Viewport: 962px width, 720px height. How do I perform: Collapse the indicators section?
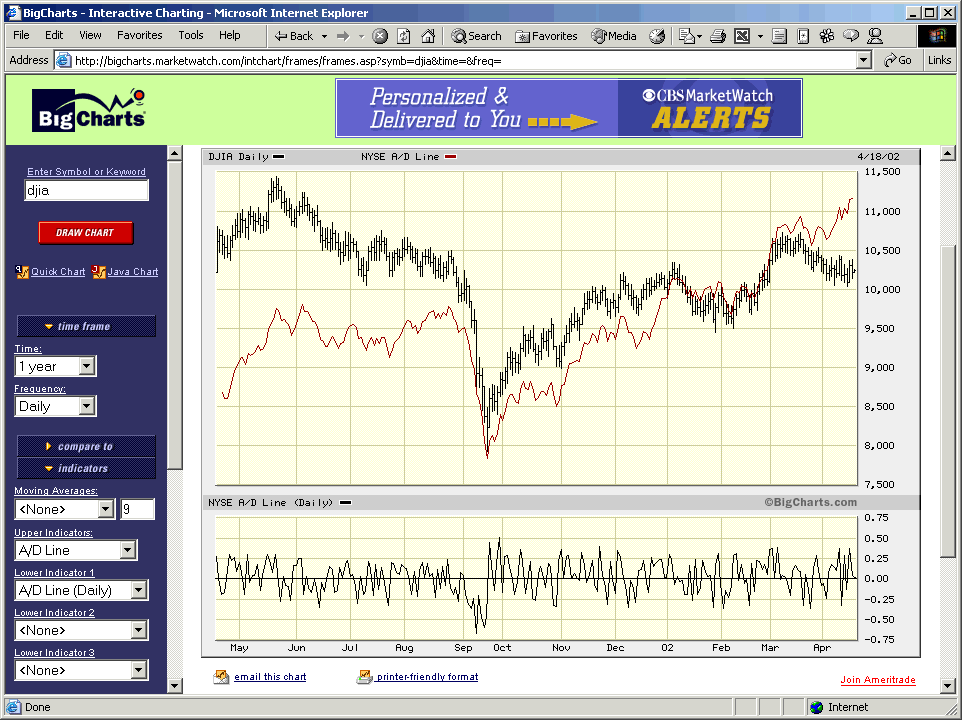tap(85, 468)
